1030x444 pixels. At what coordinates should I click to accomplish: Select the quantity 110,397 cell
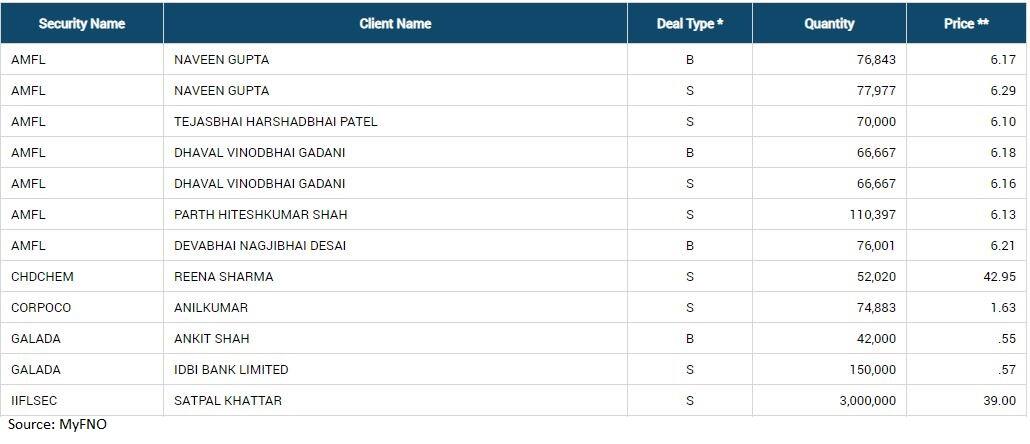tap(829, 215)
